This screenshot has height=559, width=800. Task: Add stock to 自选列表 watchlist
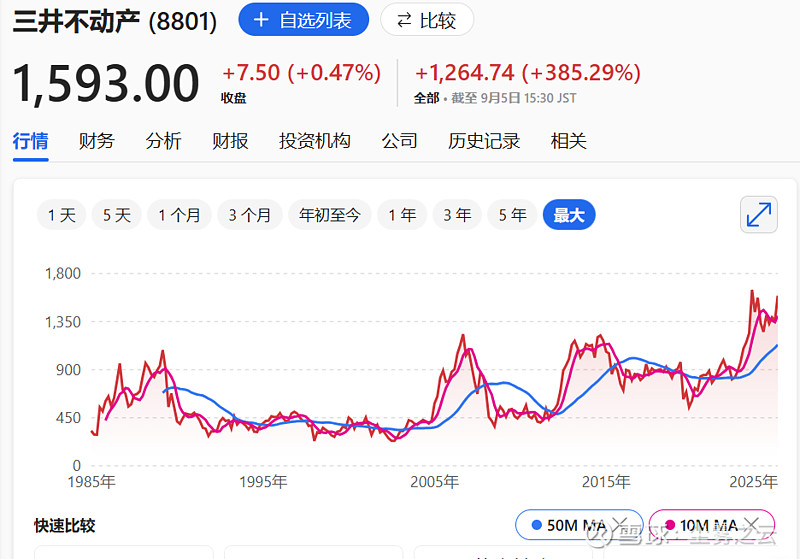tap(303, 20)
